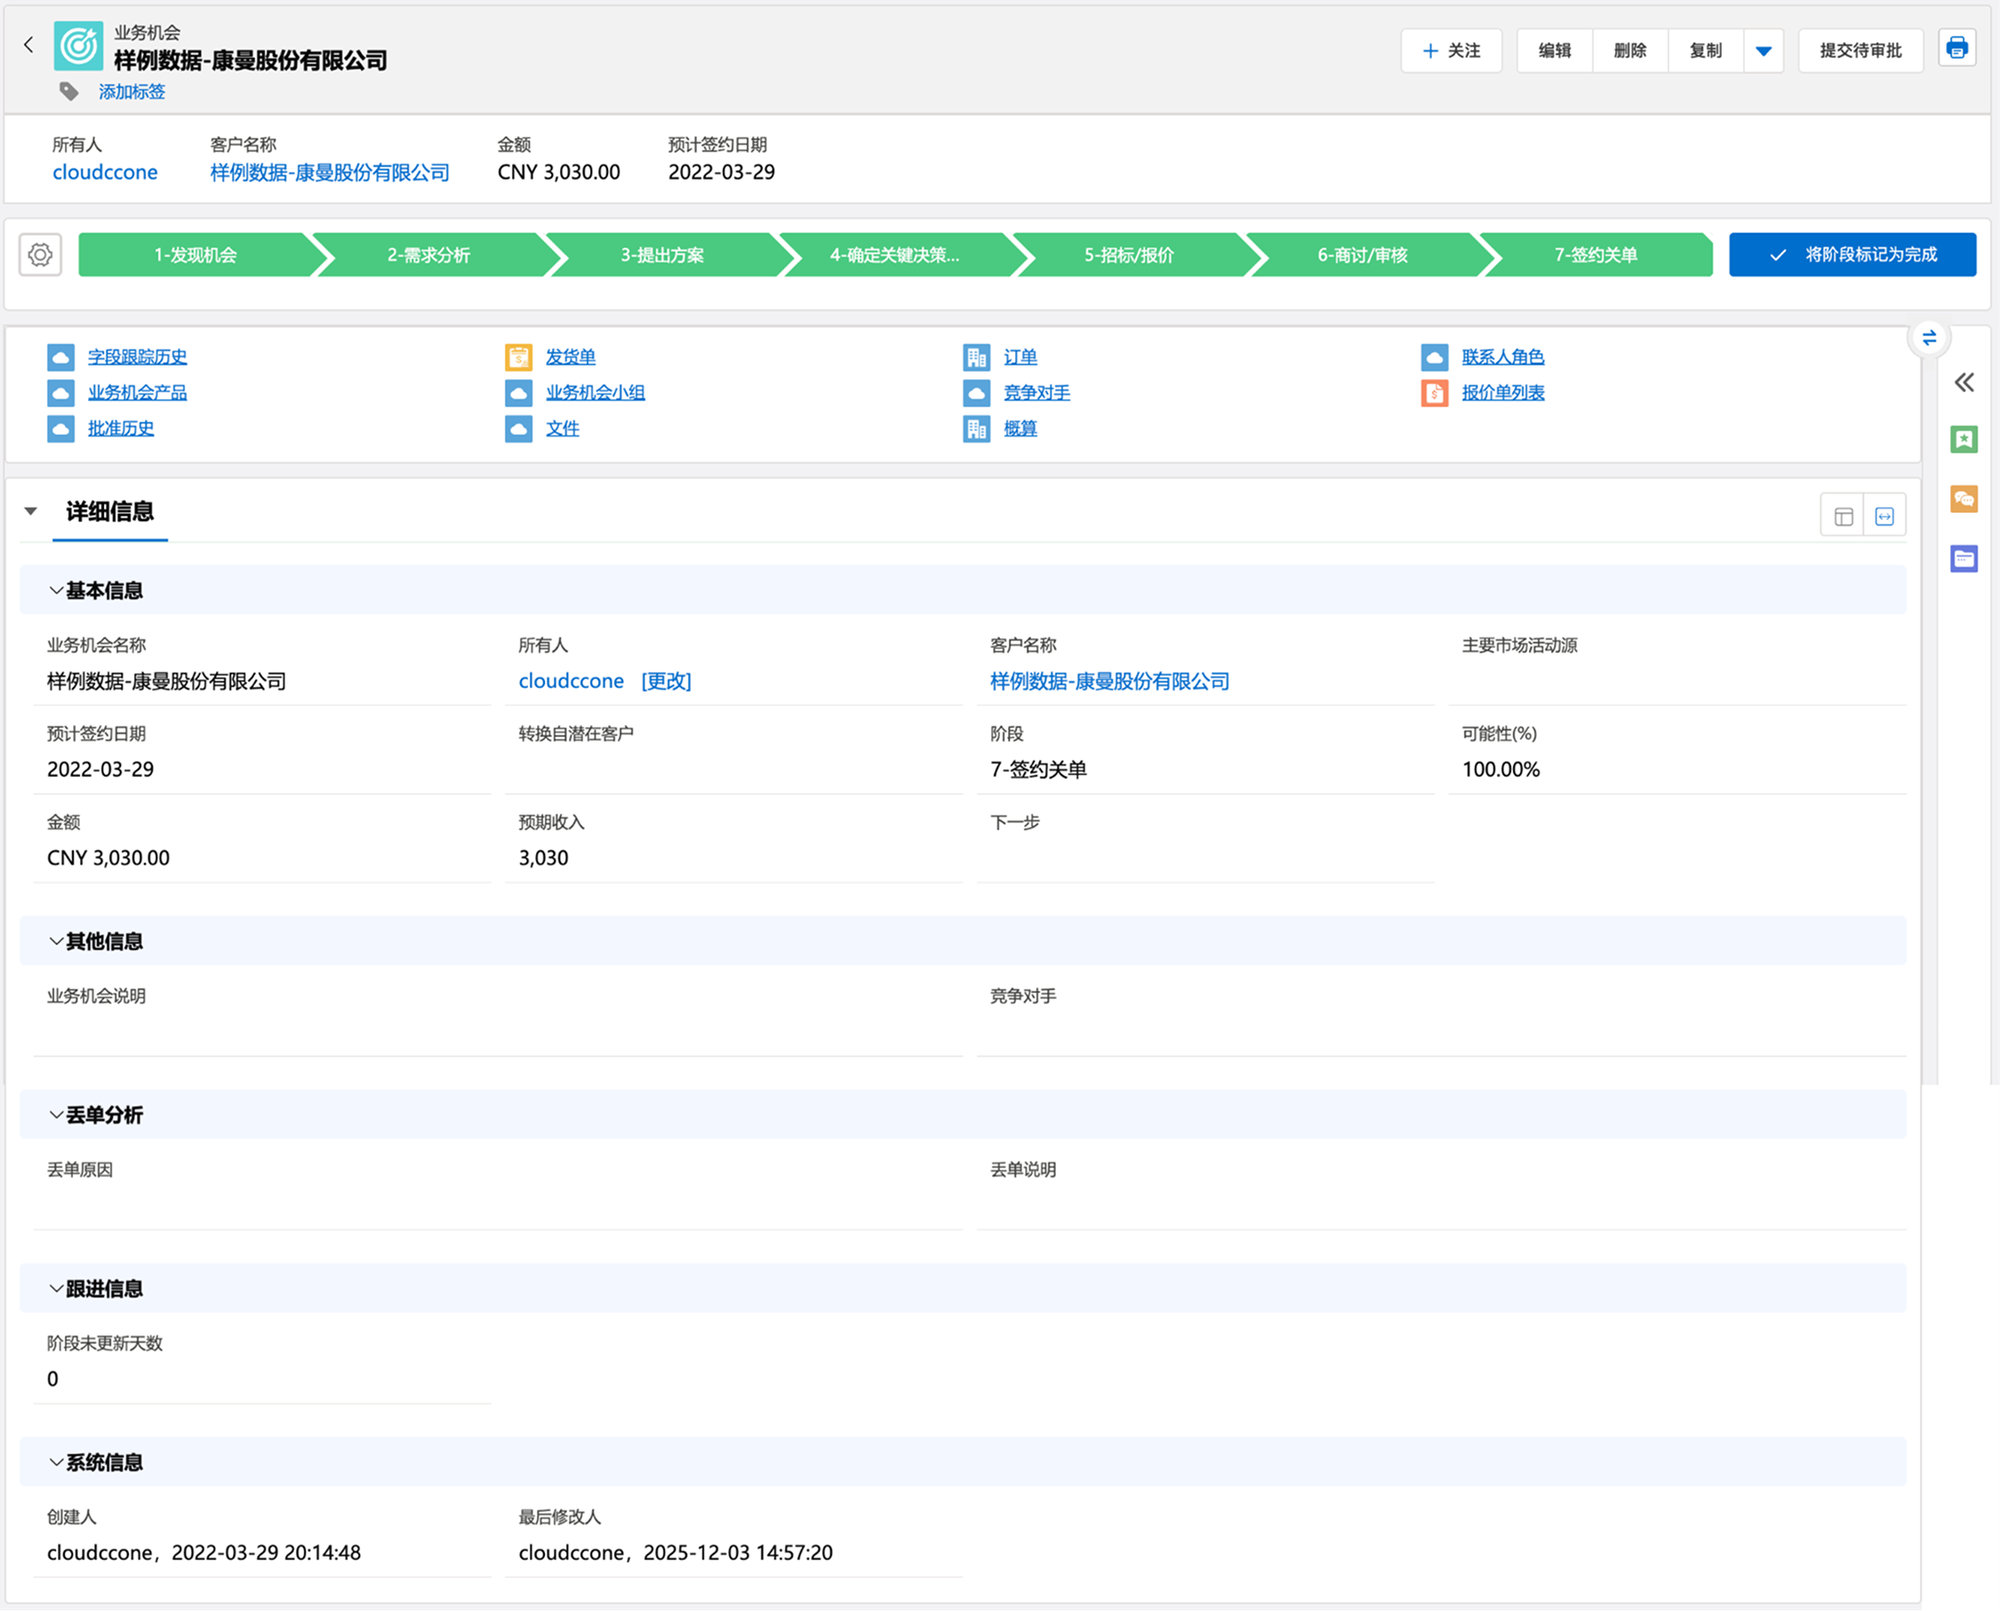
Task: Collapse the 丢单分析 section
Action: click(56, 1115)
